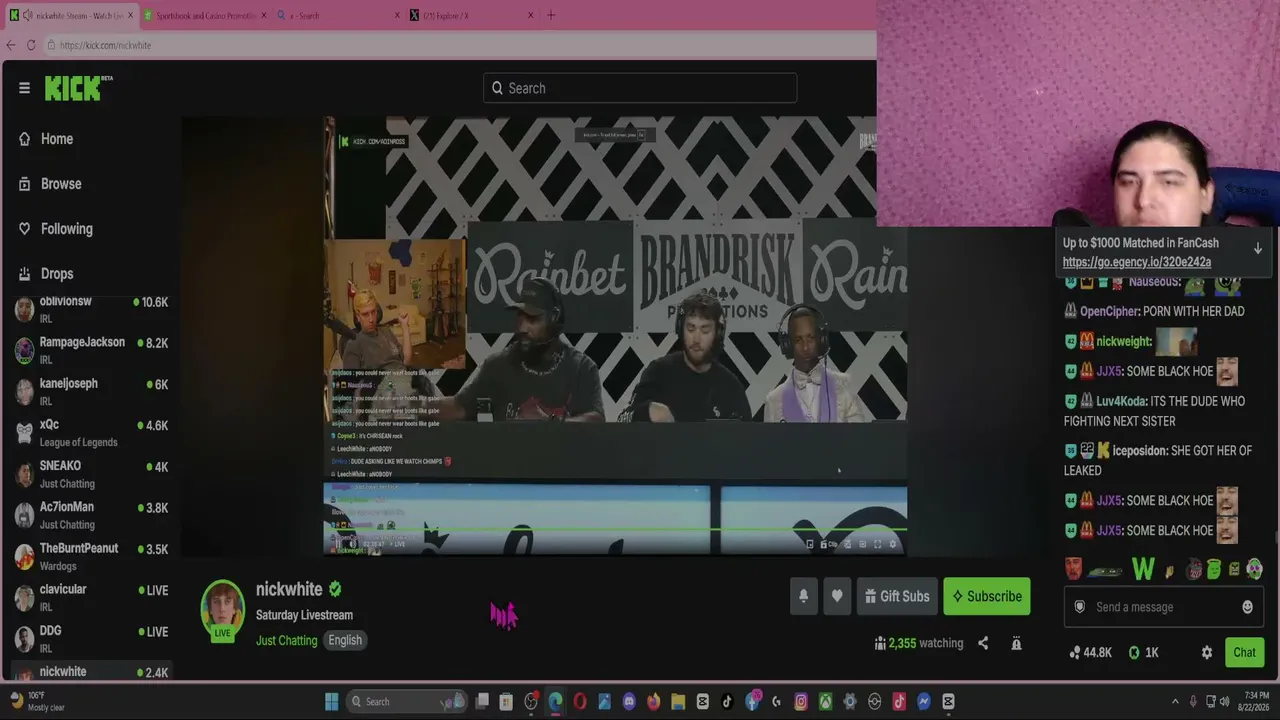Open Microsoft Edge from the taskbar
The width and height of the screenshot is (1280, 720).
coord(555,701)
